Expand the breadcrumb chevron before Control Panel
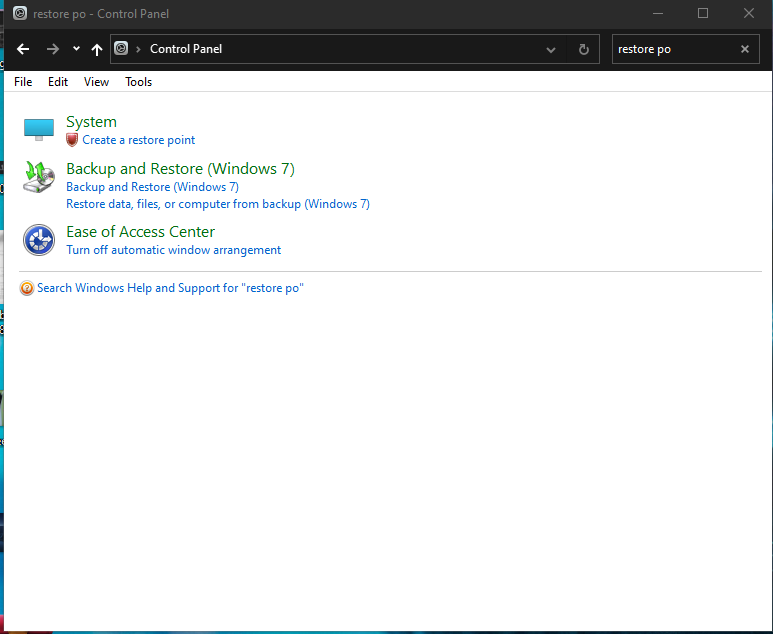 tap(138, 49)
